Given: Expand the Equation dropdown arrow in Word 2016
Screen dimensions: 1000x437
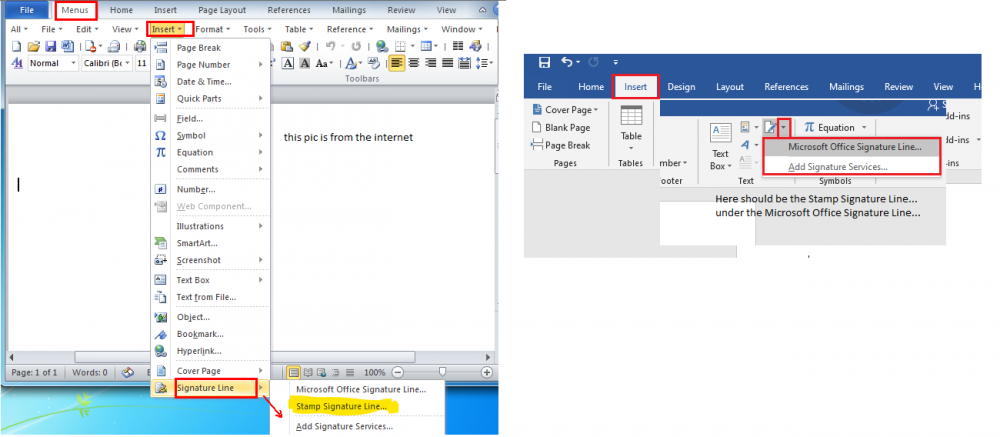Looking at the screenshot, I should click(x=864, y=128).
